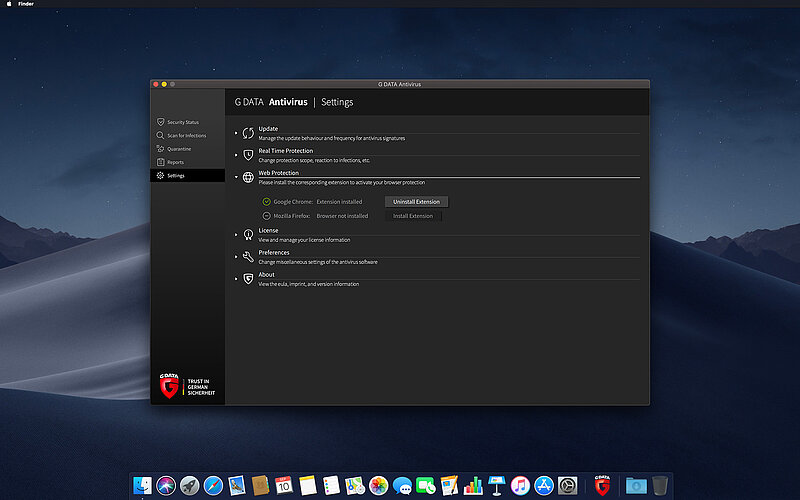This screenshot has width=800, height=500.
Task: Click the Real Time Protection shield icon
Action: pos(248,155)
